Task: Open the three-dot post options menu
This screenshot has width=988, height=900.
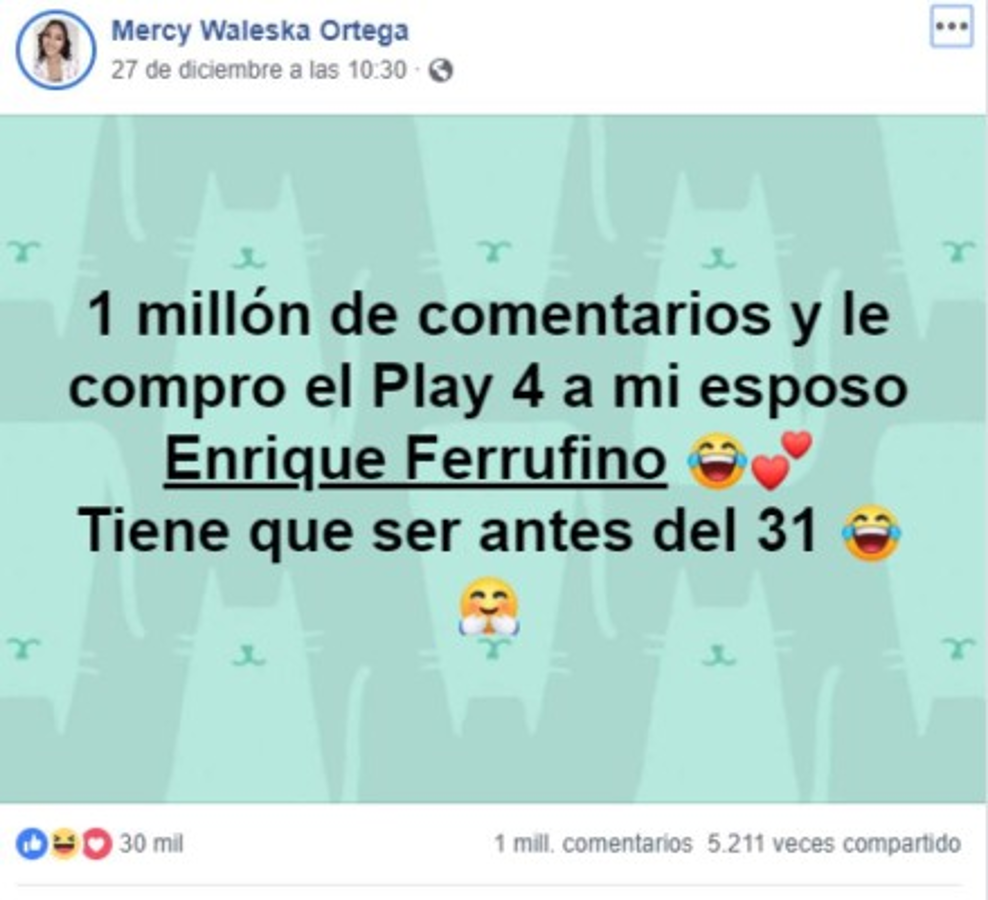Action: coord(951,28)
